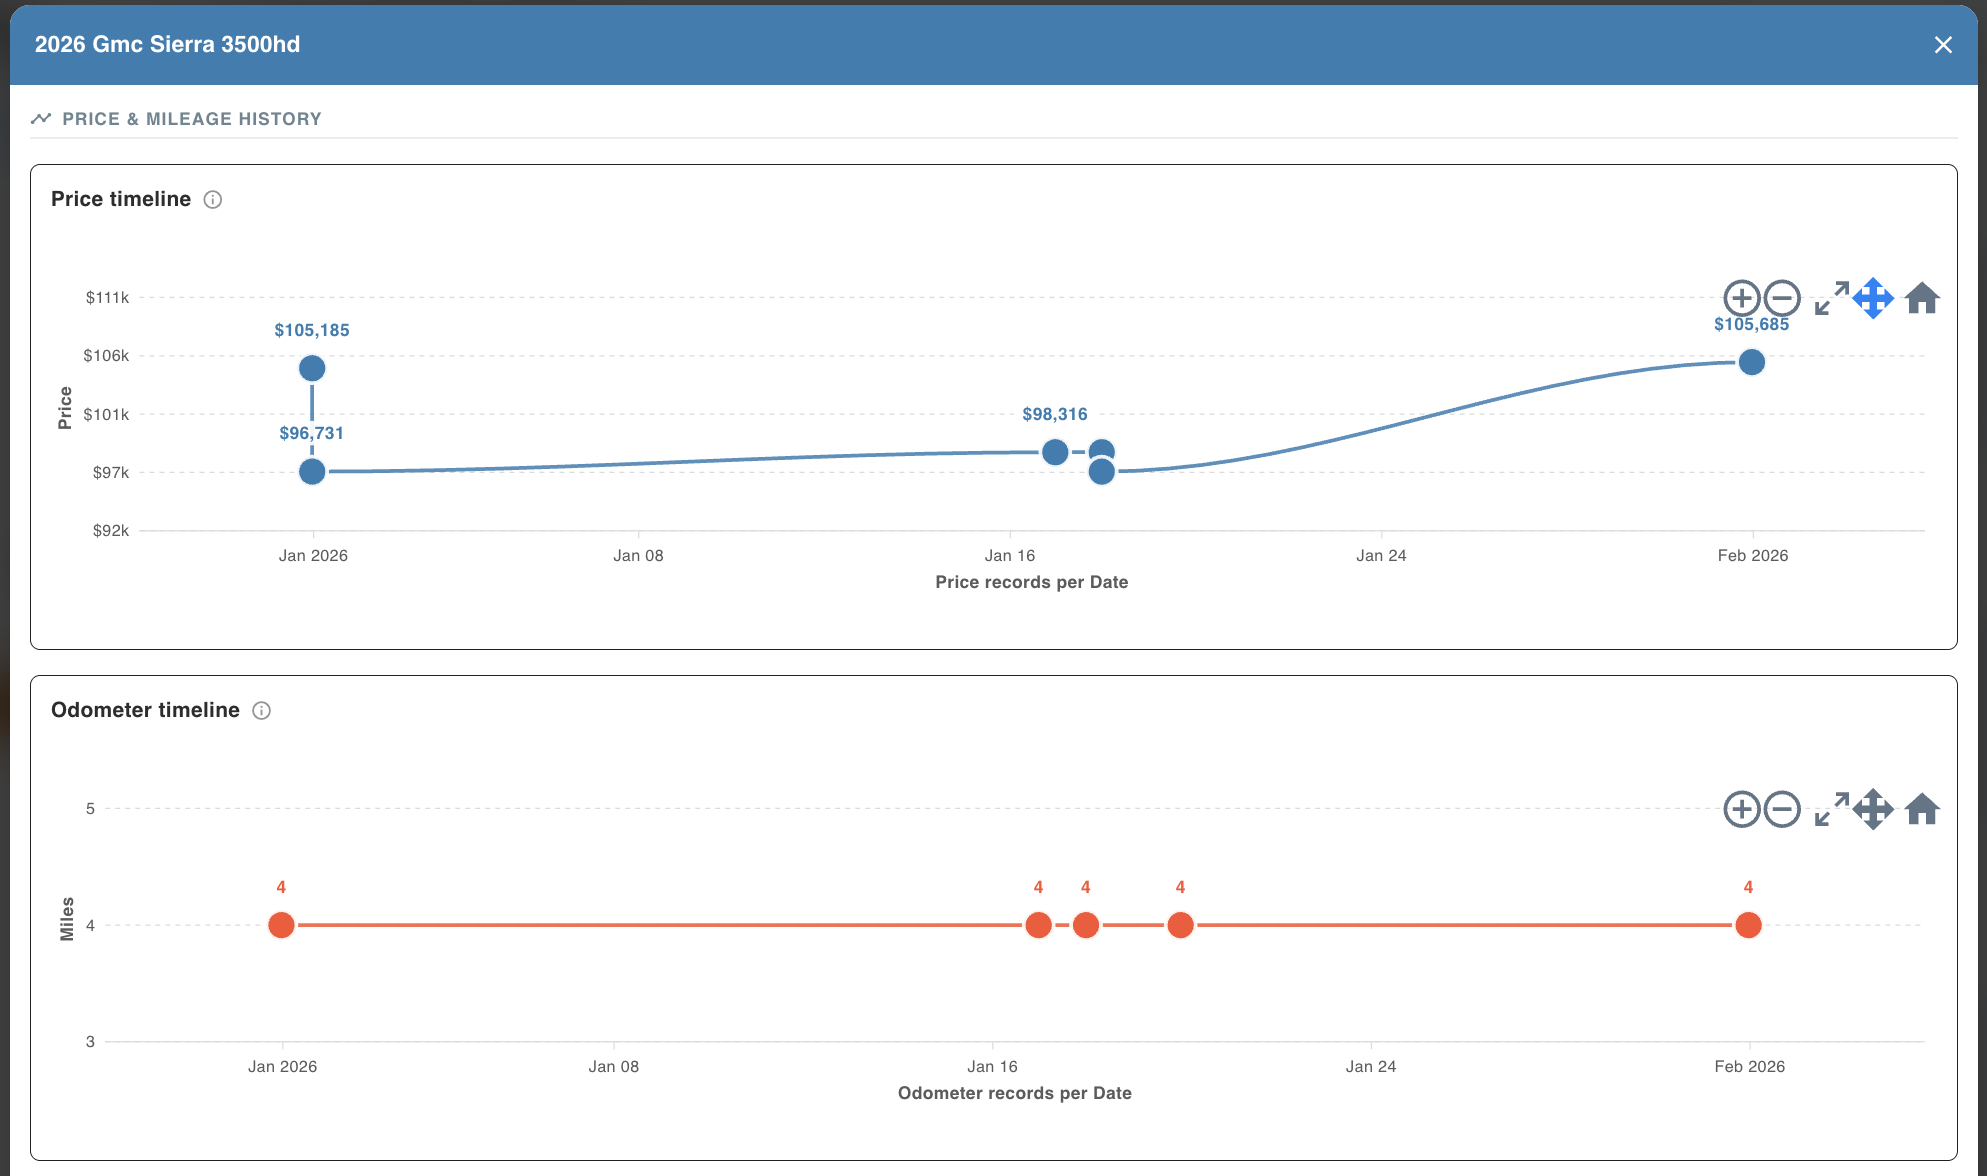Click the Price & Mileage History heading
Viewport: 1987px width, 1176px height.
(191, 119)
